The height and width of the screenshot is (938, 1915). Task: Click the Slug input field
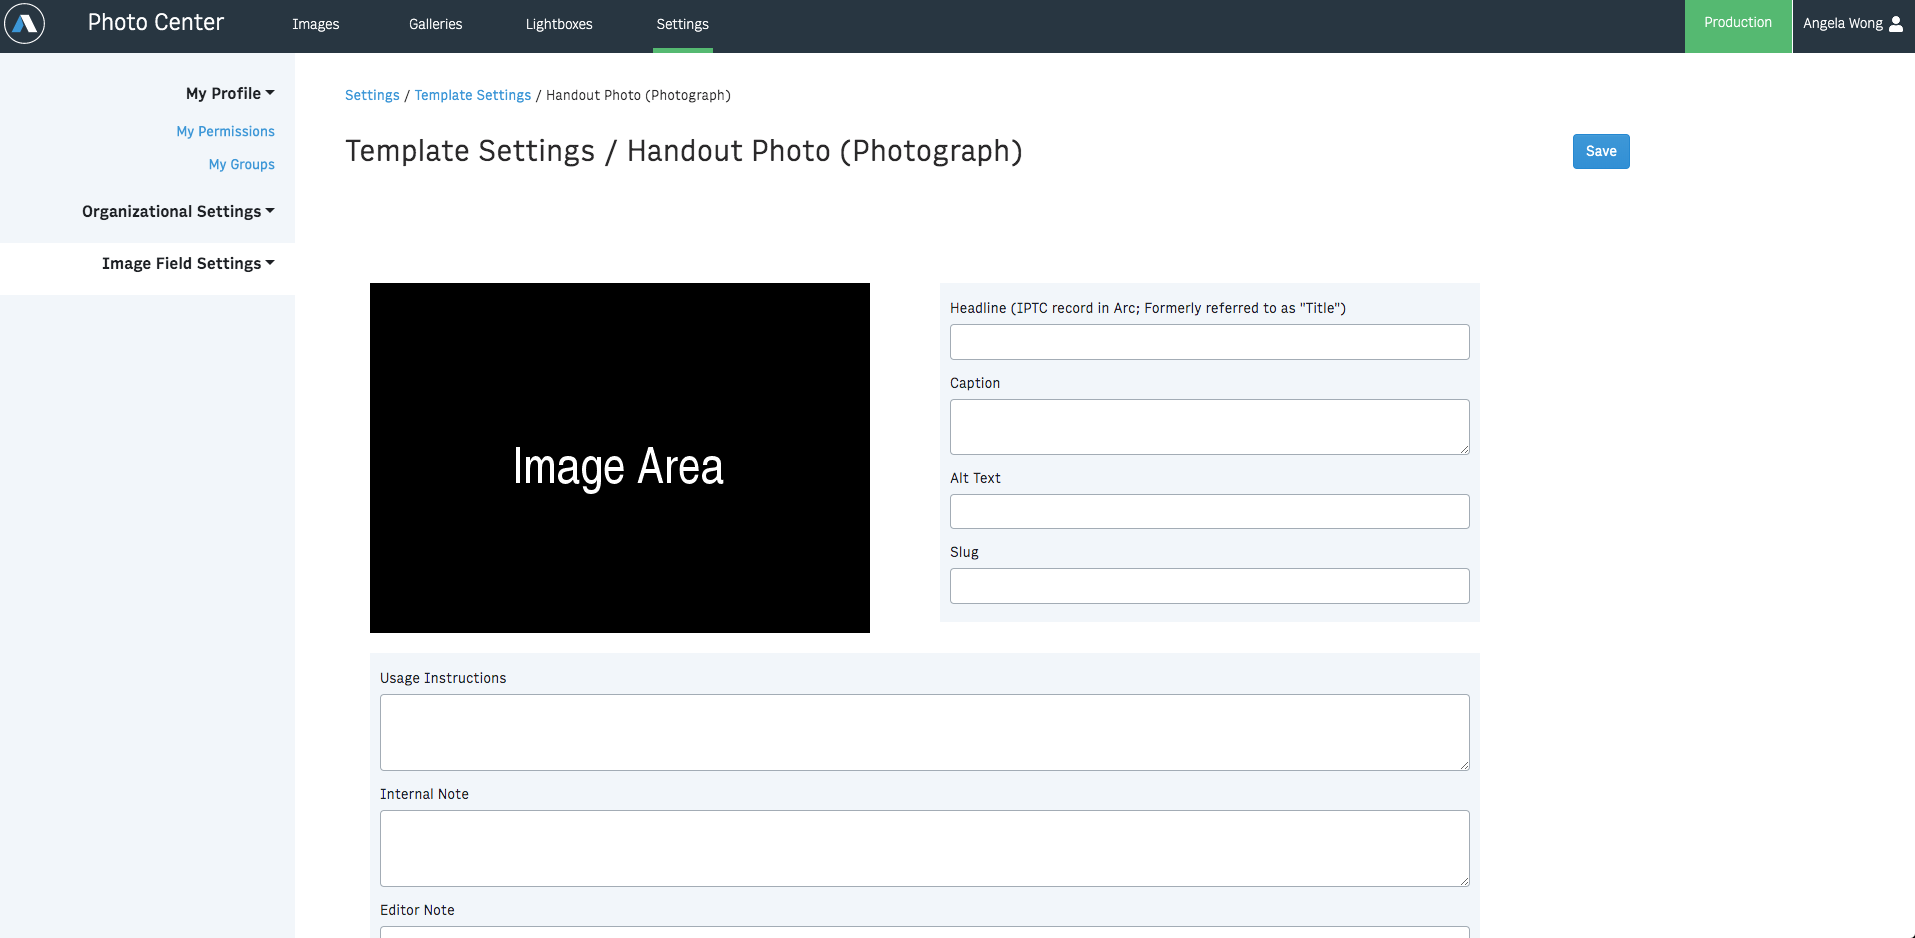[x=1210, y=586]
